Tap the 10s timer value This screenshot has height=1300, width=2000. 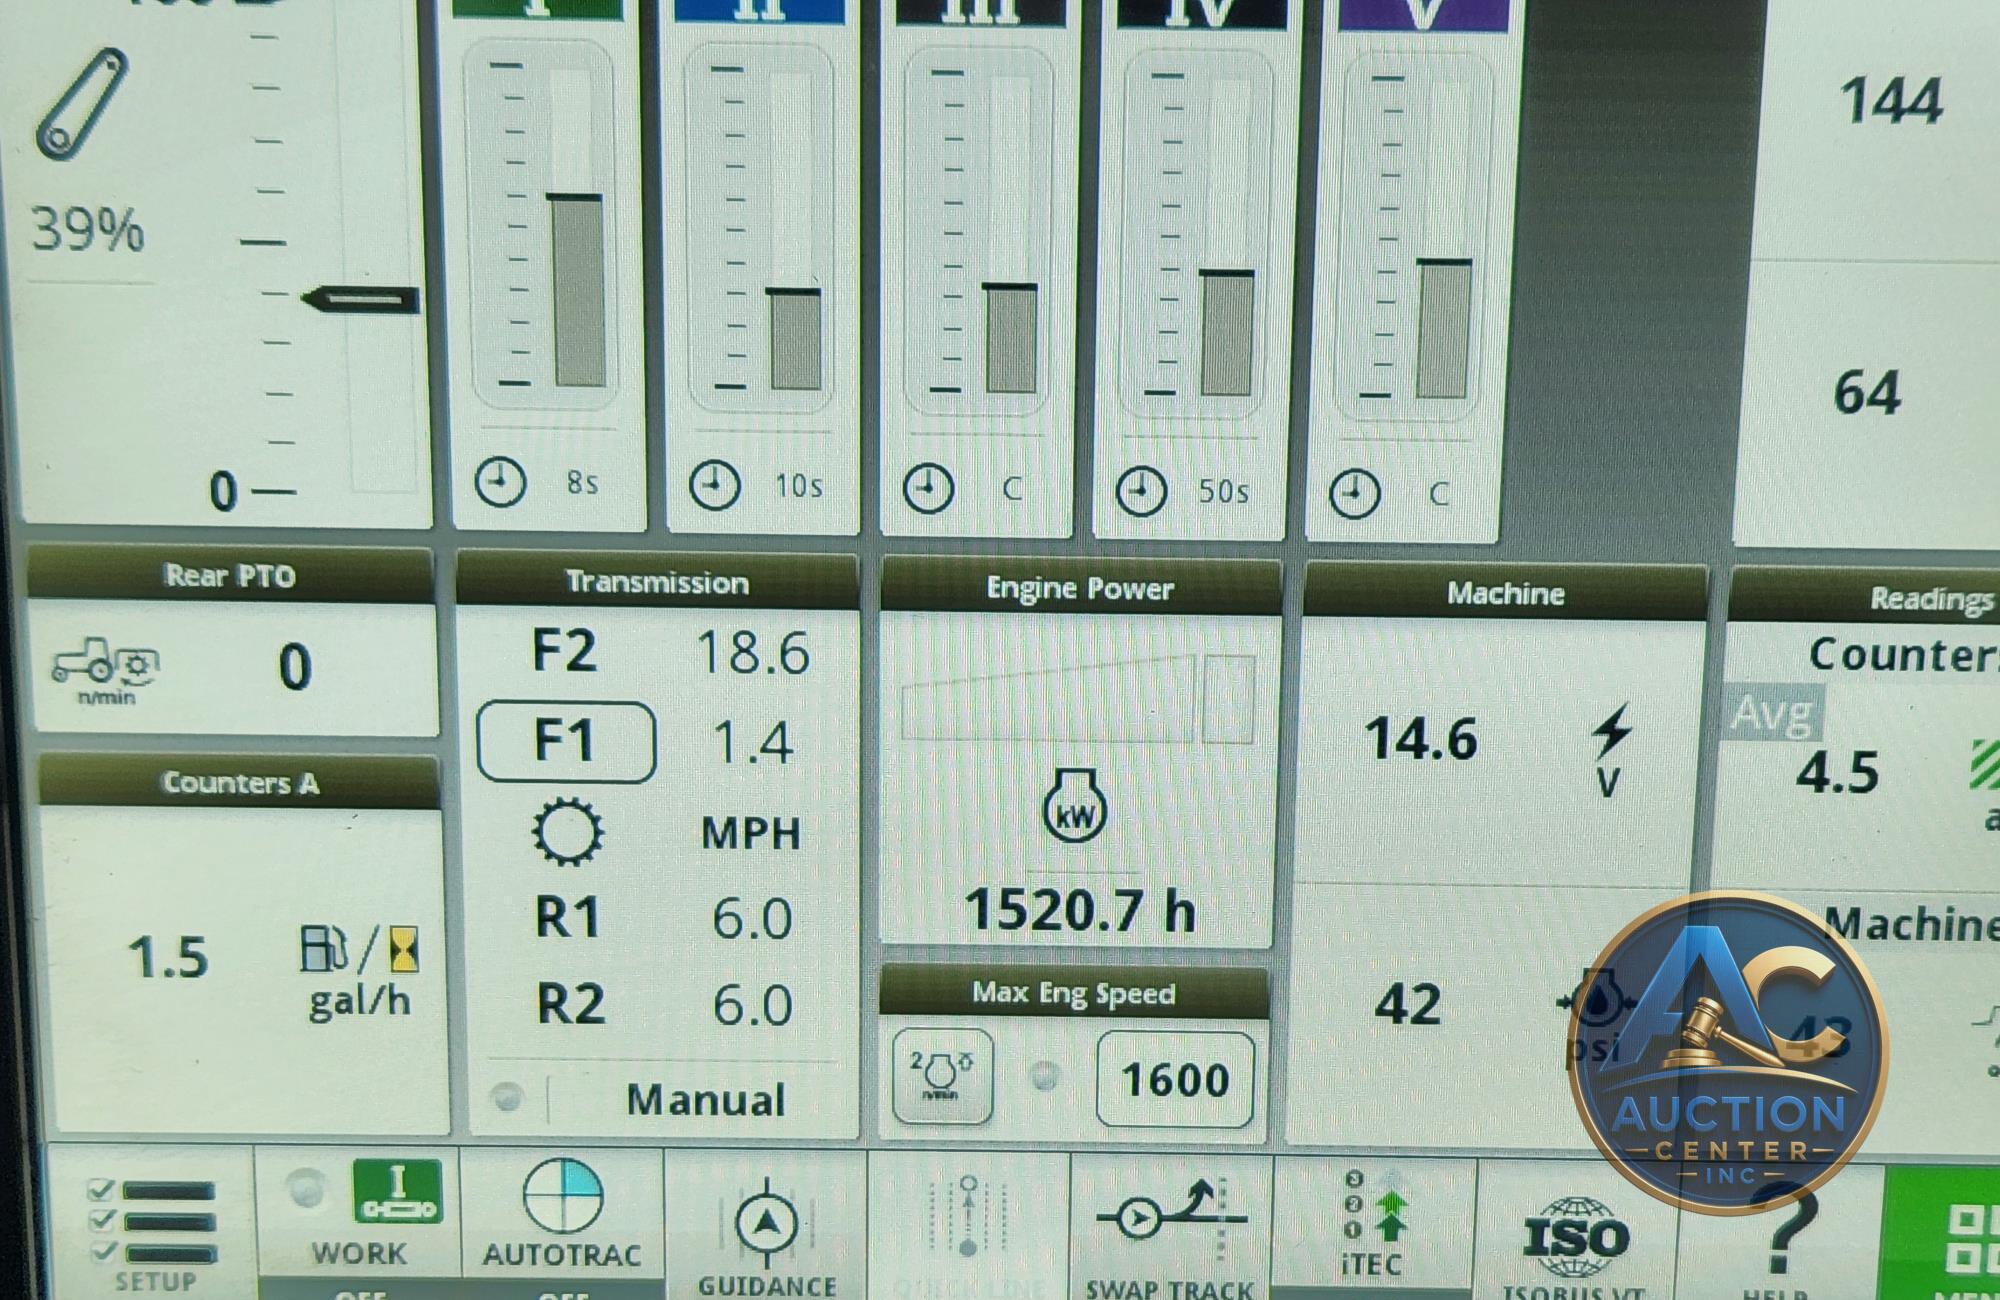point(798,486)
